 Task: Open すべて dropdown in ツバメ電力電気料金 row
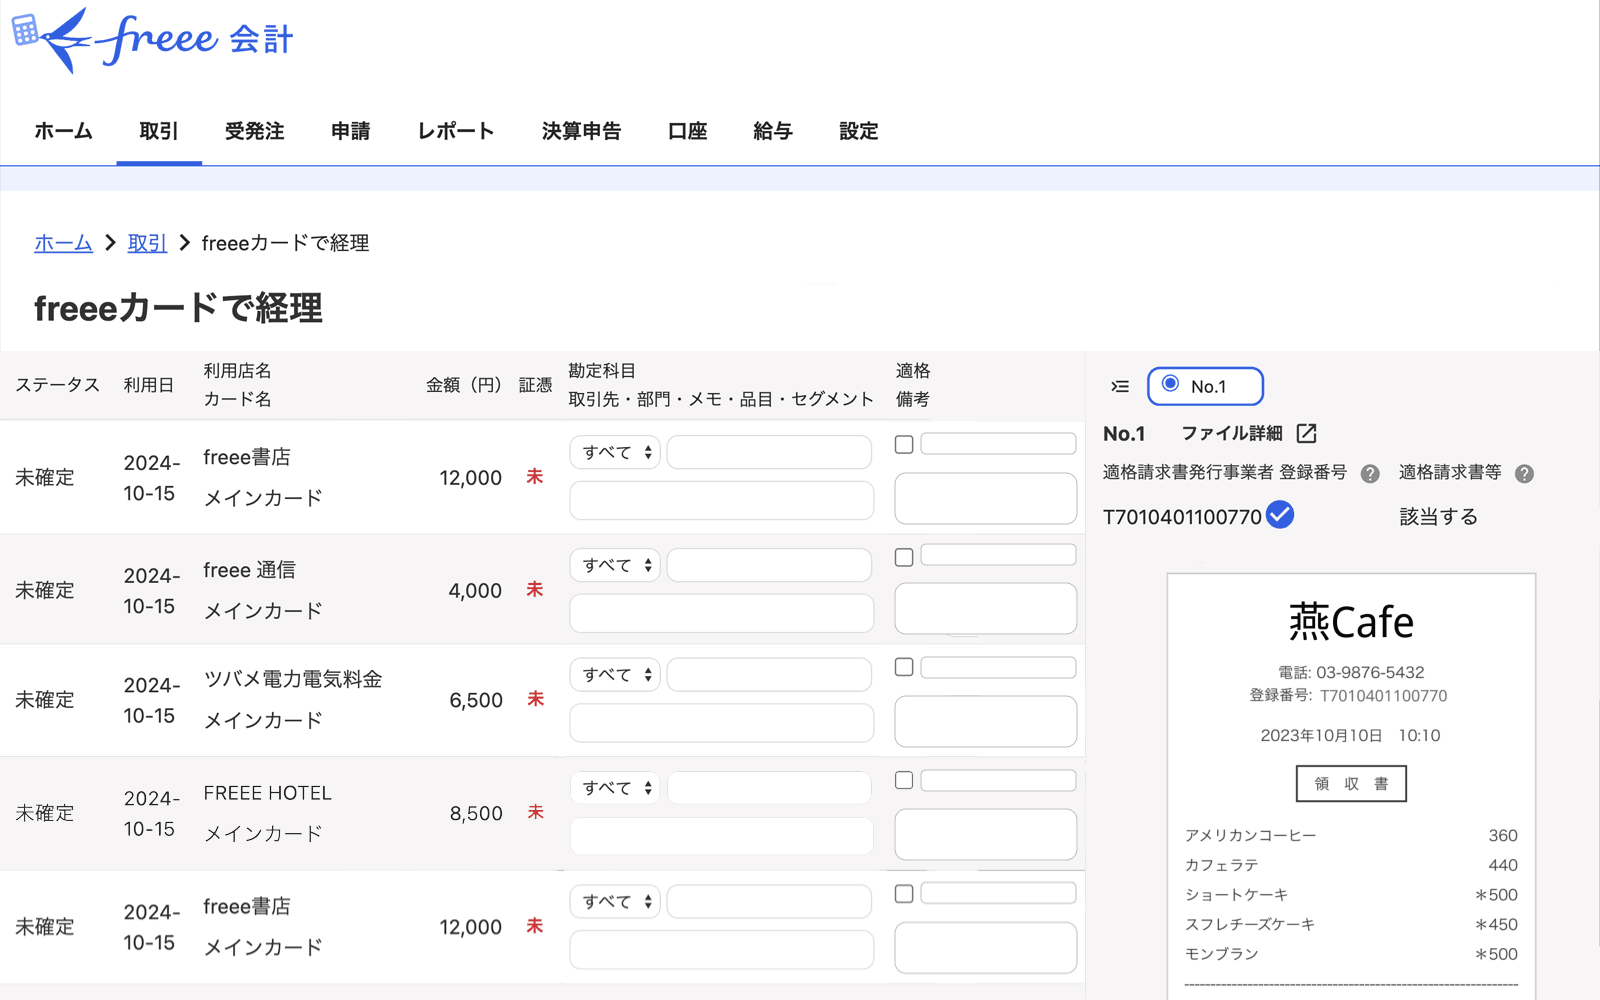[616, 675]
